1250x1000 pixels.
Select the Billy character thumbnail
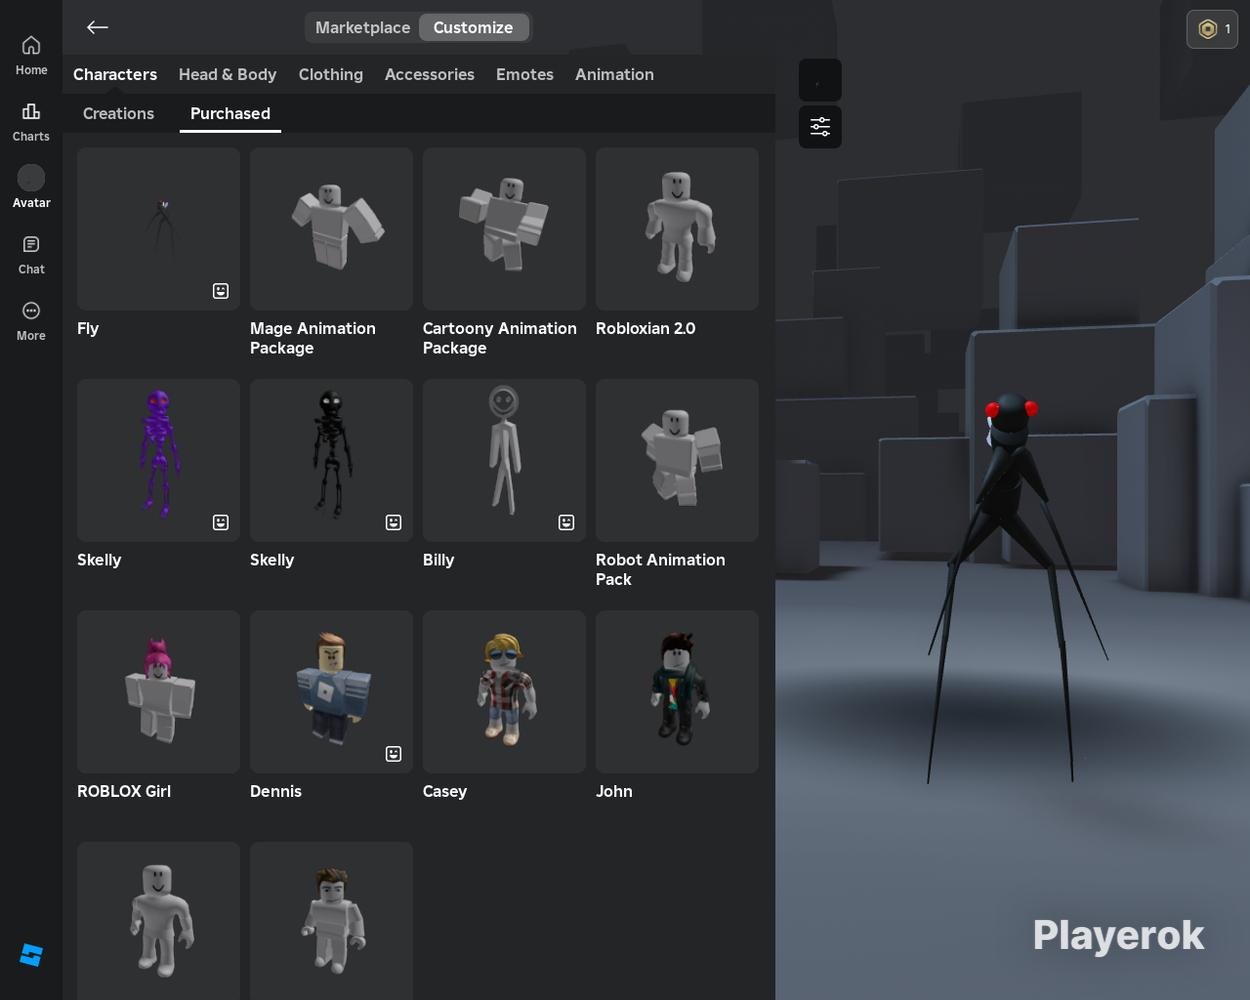(504, 460)
